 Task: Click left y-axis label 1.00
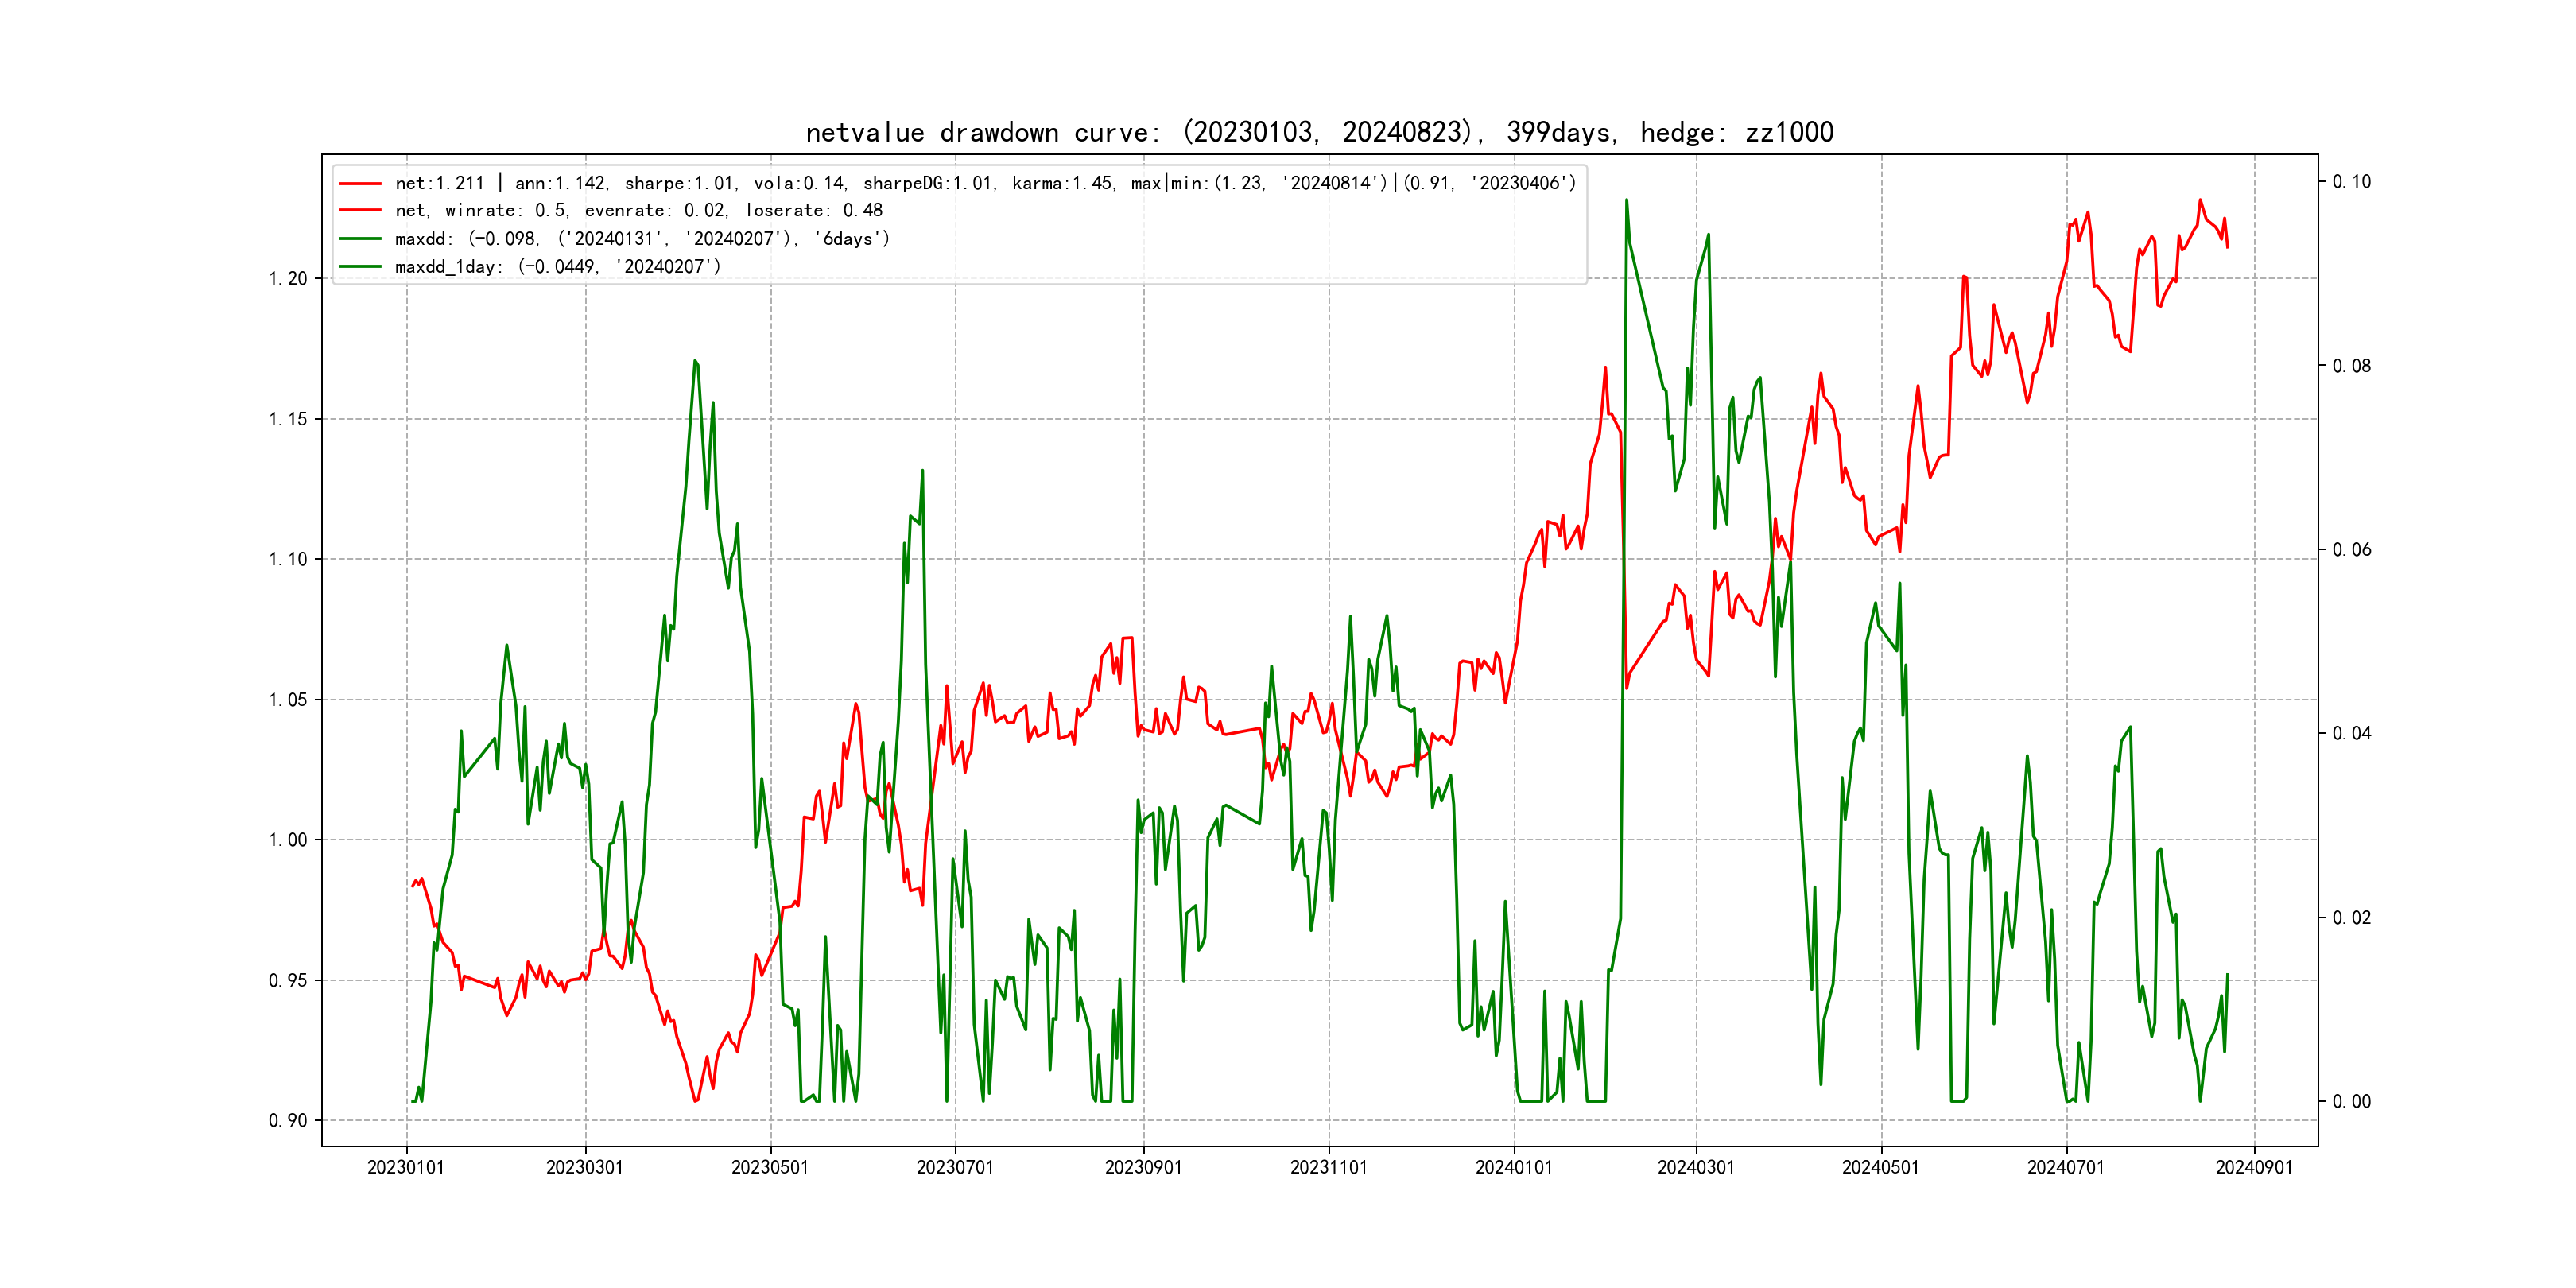click(288, 840)
